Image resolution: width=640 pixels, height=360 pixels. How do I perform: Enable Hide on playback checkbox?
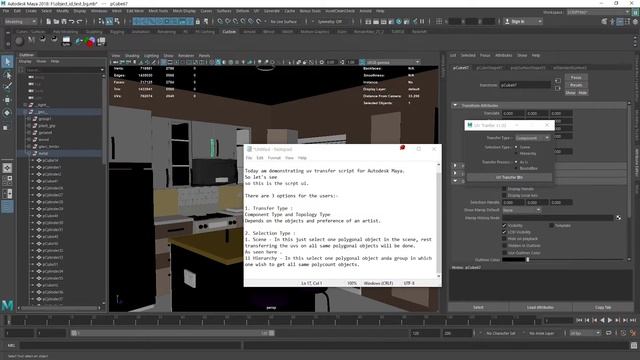(504, 239)
